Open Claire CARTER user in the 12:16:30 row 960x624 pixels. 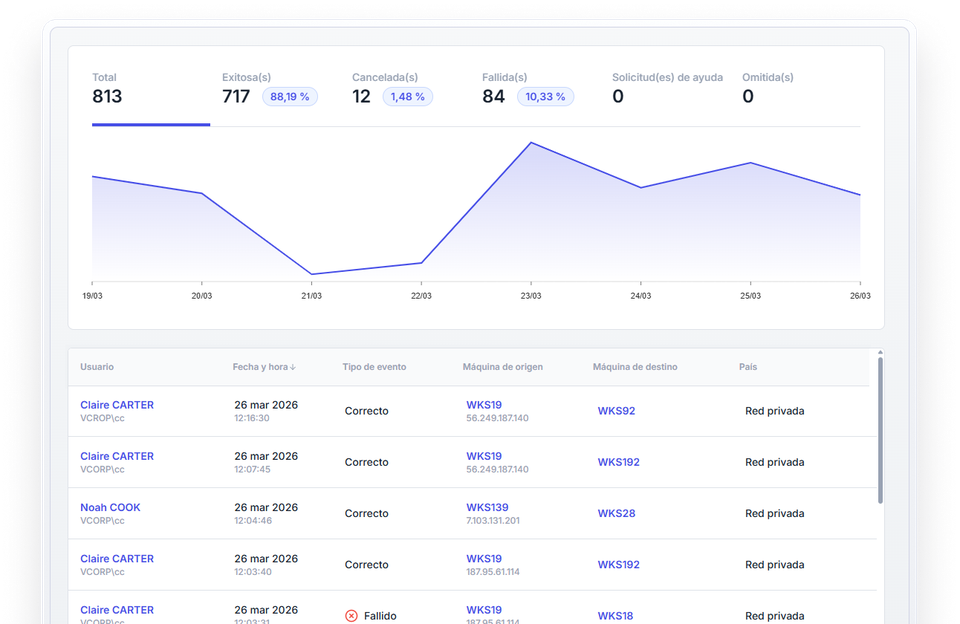117,405
